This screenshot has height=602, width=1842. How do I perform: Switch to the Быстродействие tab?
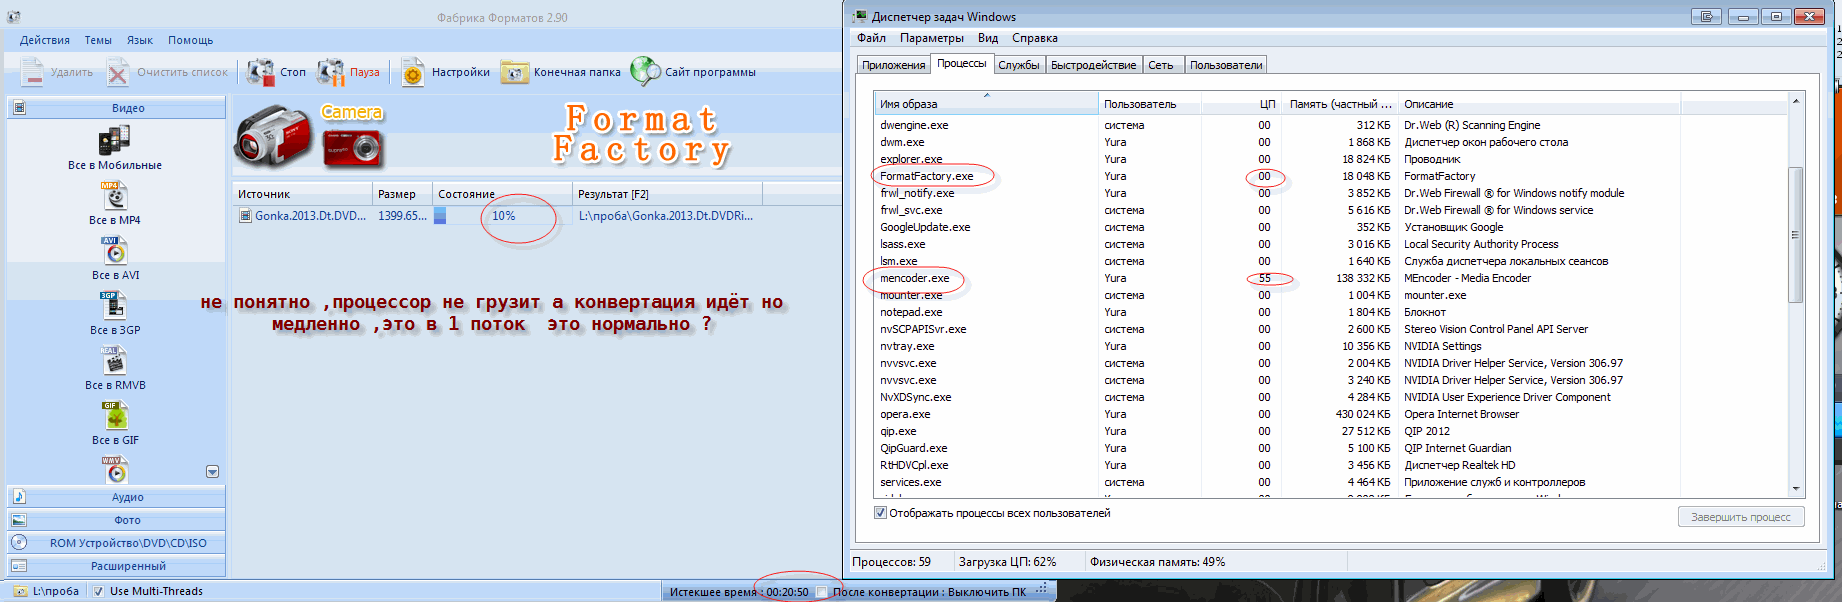click(1093, 65)
